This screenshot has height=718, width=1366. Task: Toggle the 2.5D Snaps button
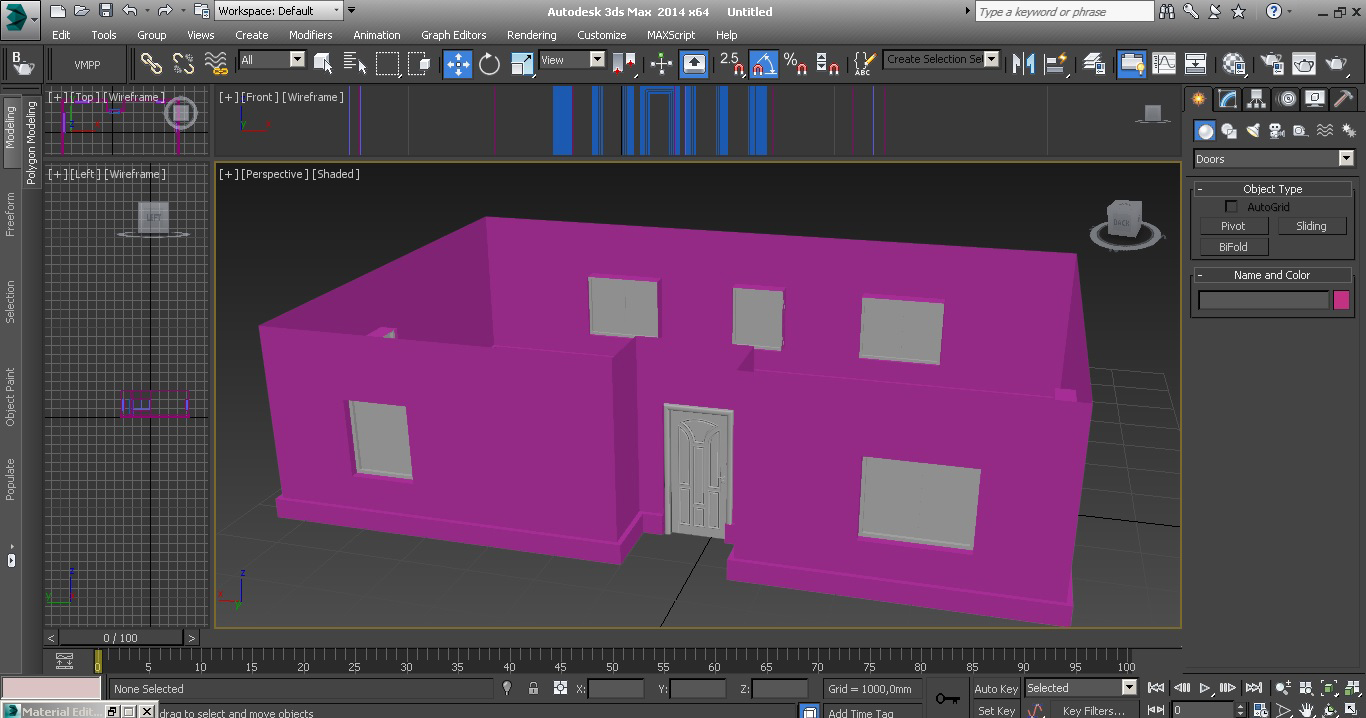coord(731,64)
